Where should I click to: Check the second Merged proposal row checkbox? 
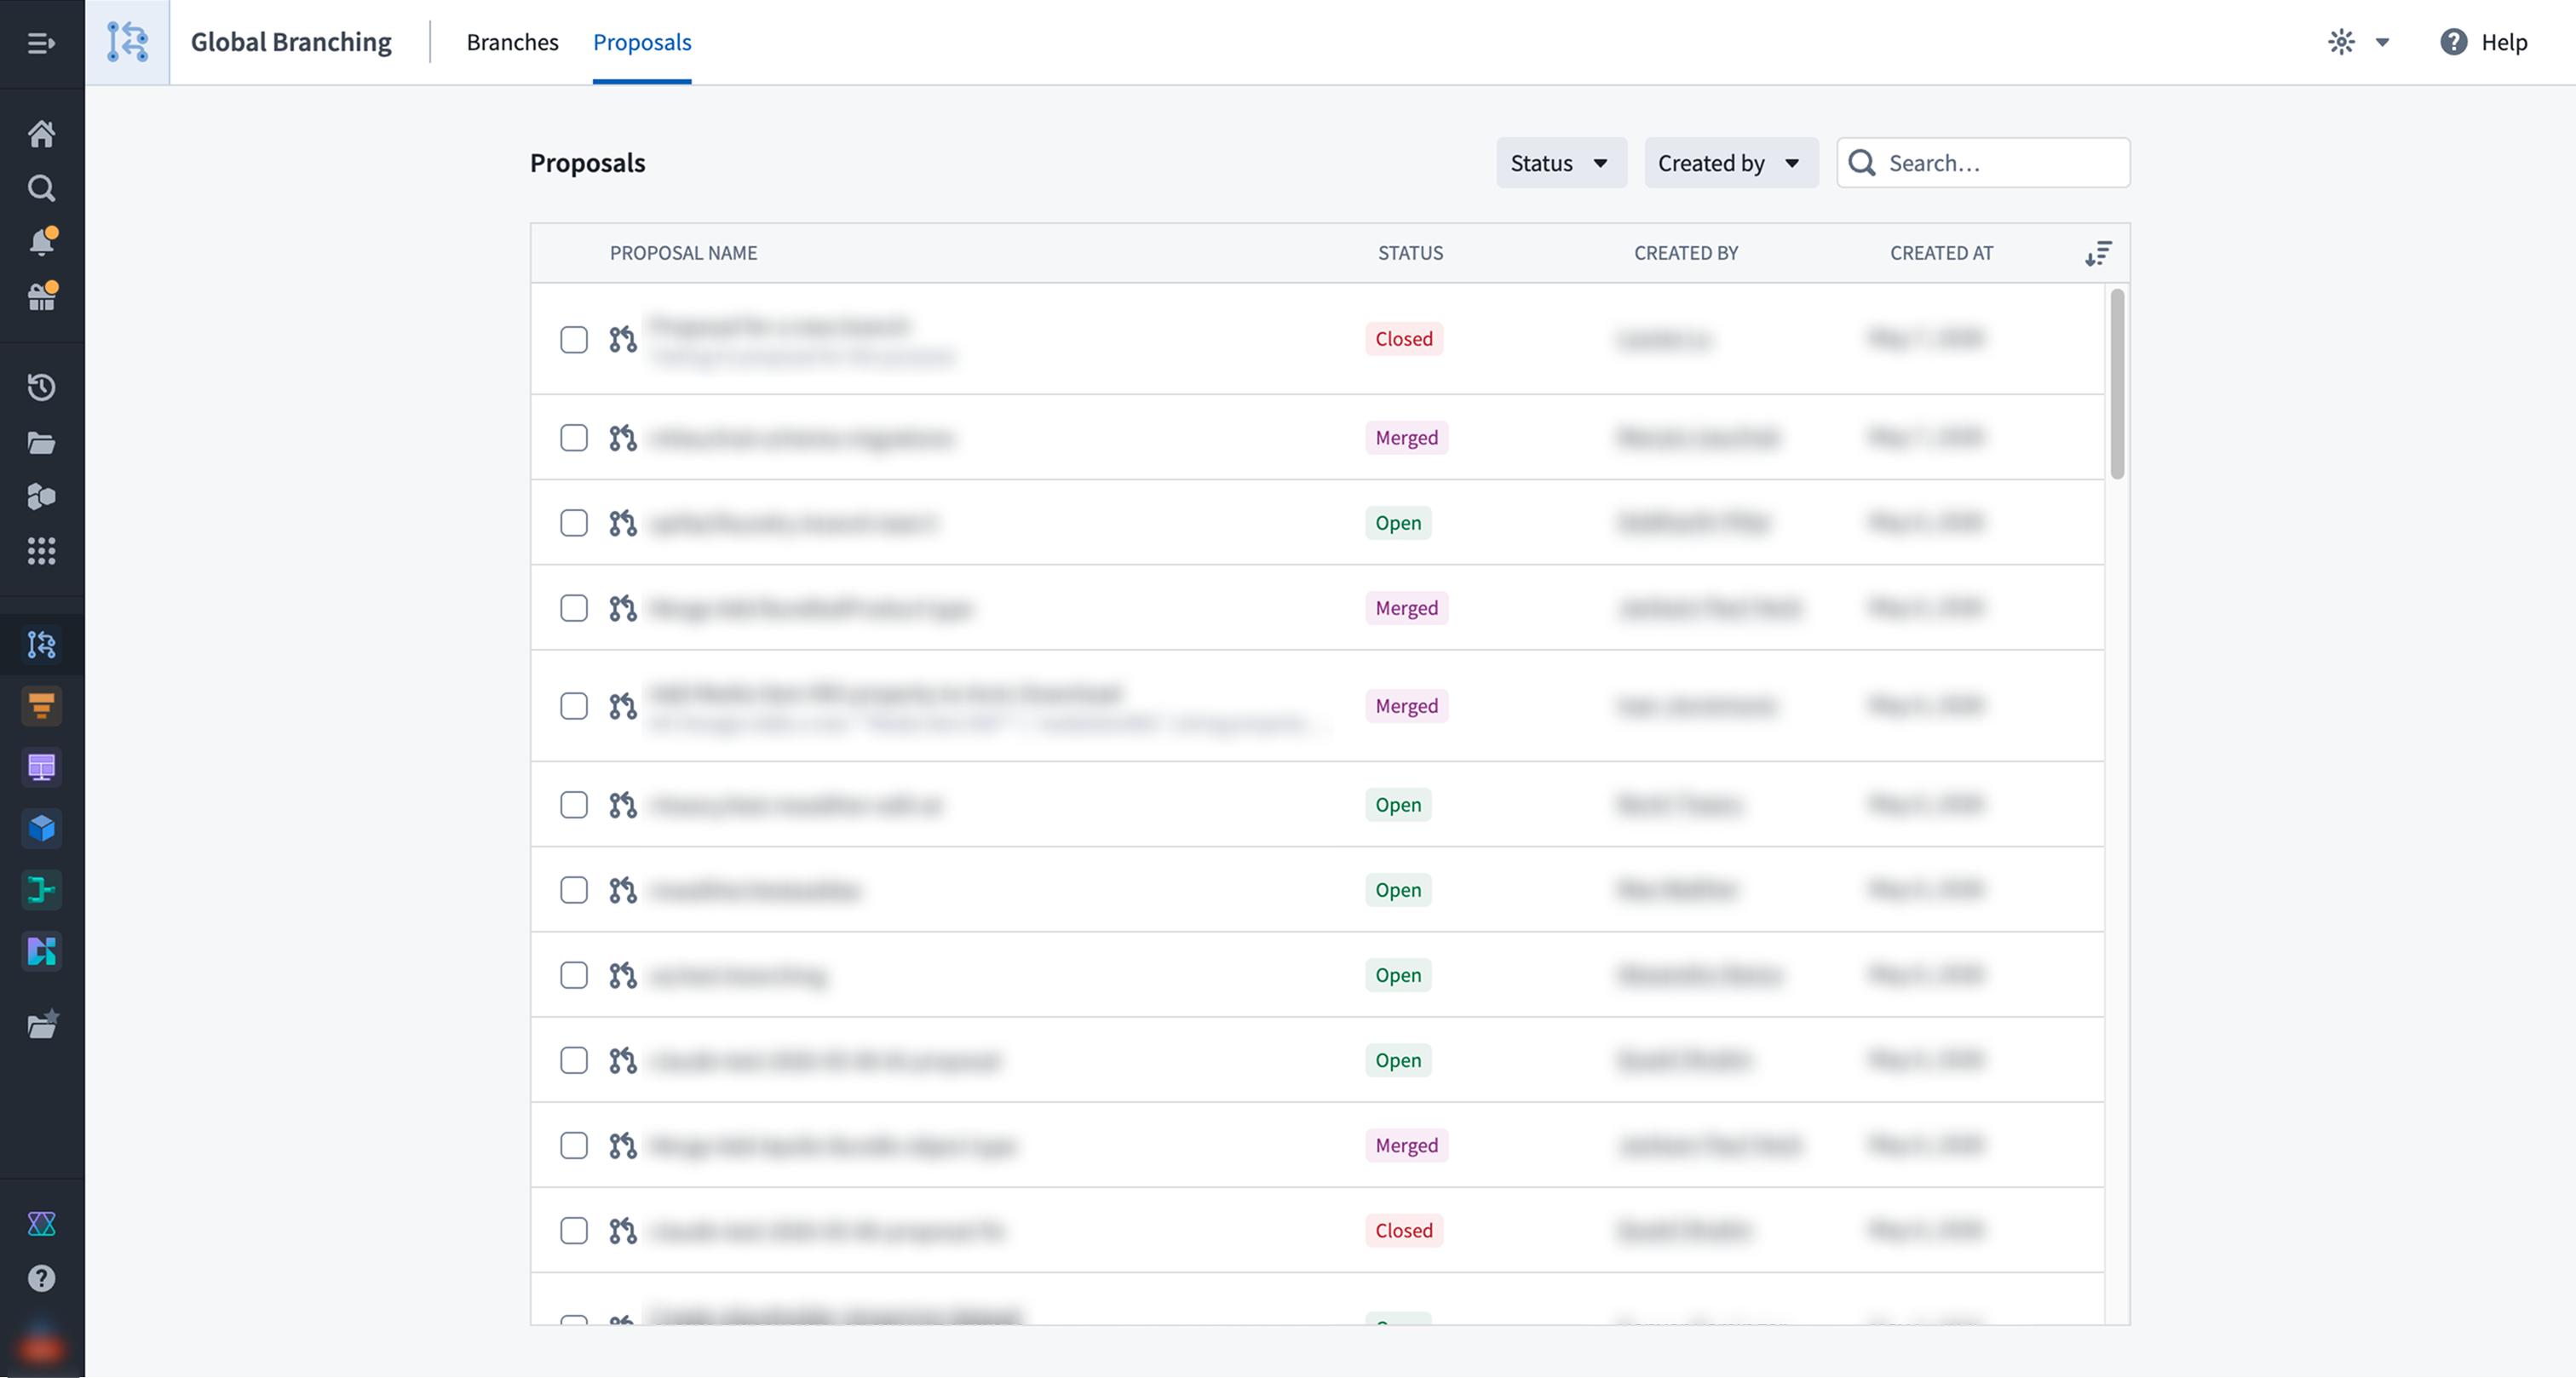tap(574, 608)
